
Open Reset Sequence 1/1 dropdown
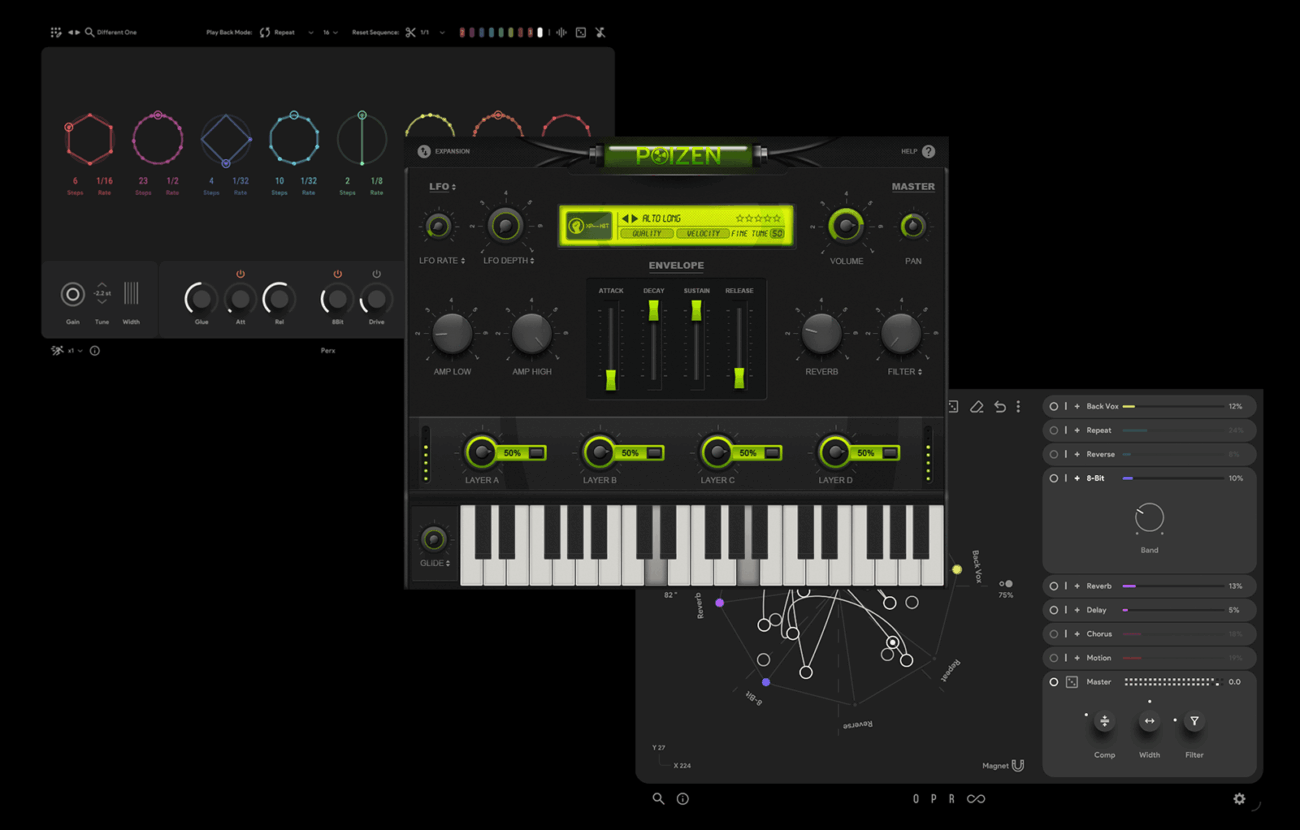[432, 32]
